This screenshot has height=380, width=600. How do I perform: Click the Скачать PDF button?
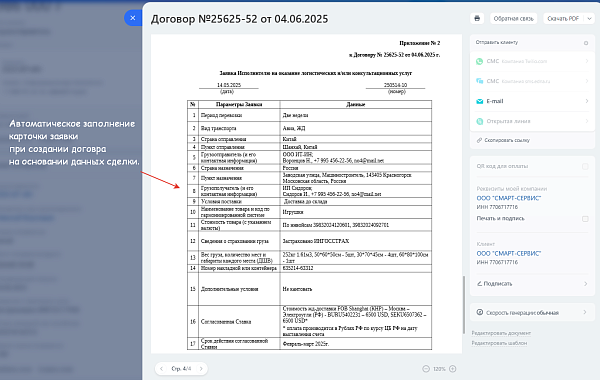tap(563, 18)
